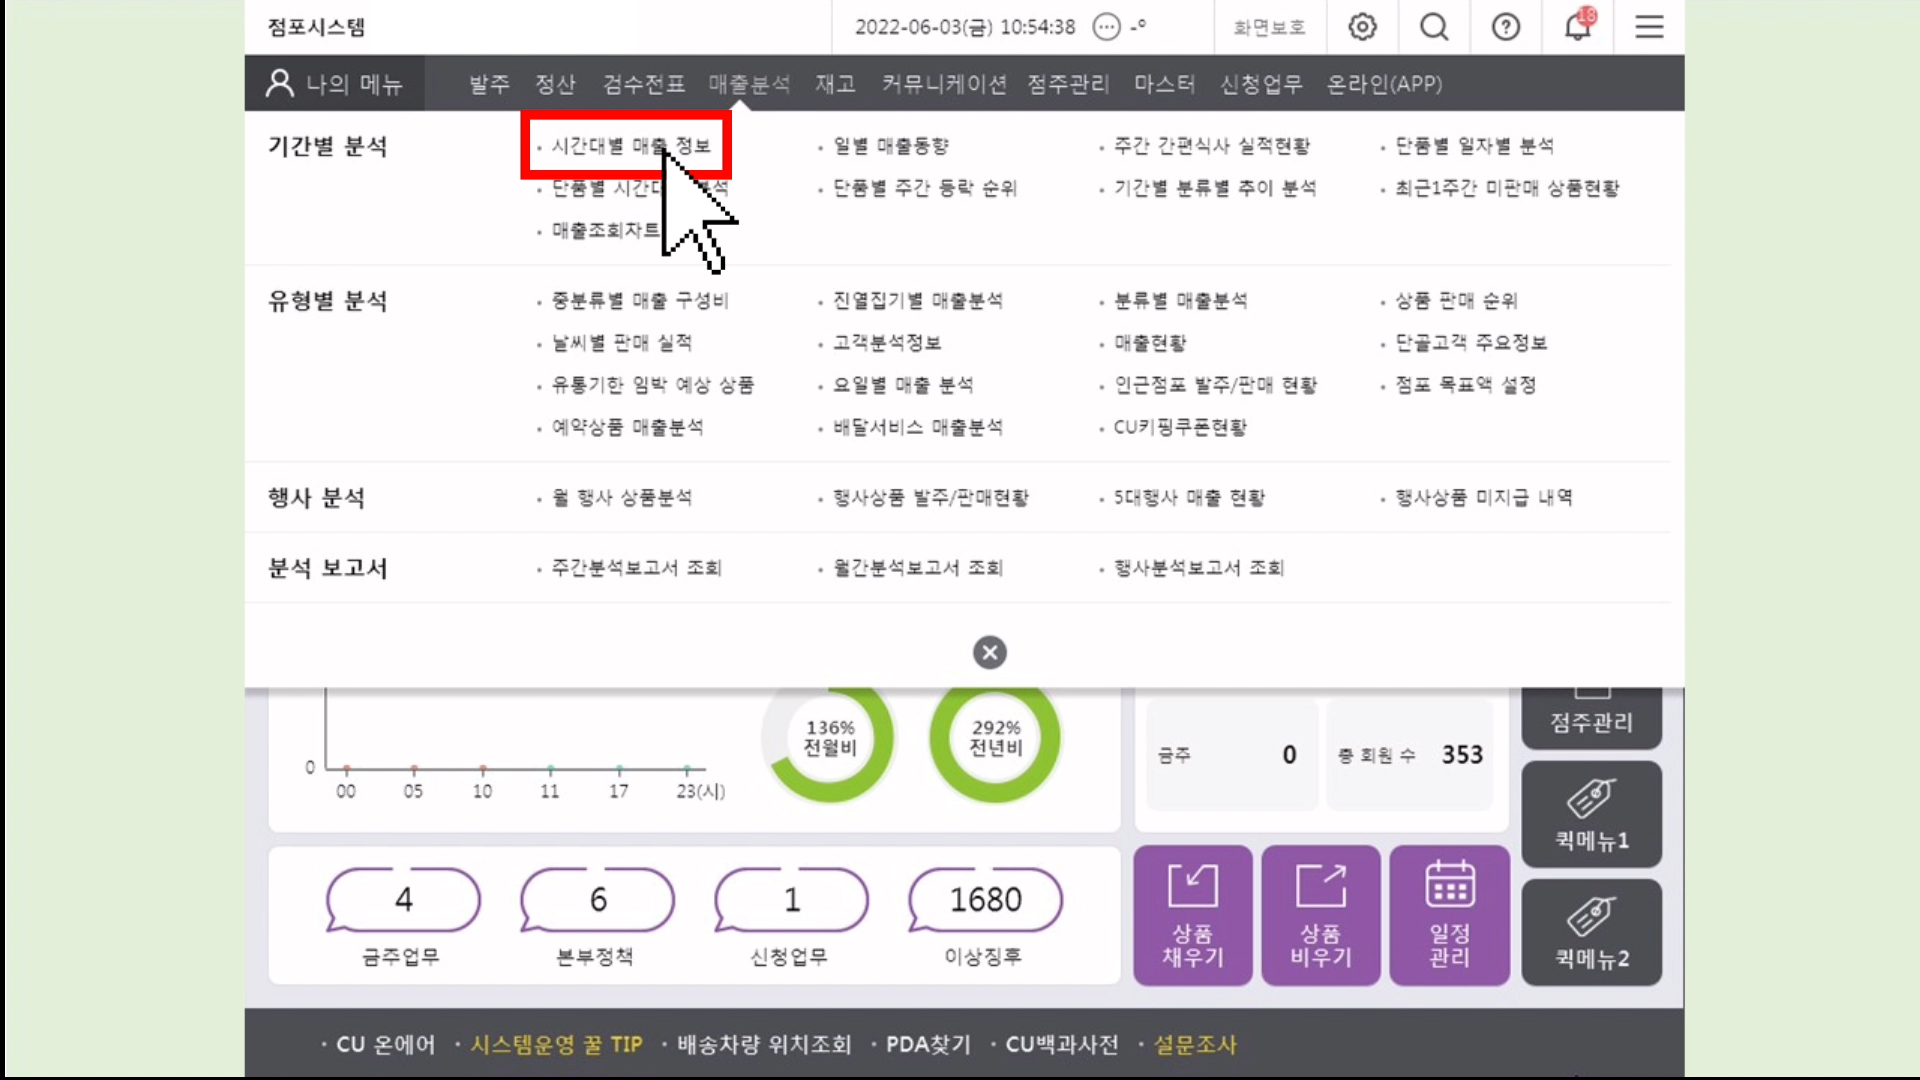Open 나의 메뉴 user menu
1920x1080 pixels.
coord(335,84)
